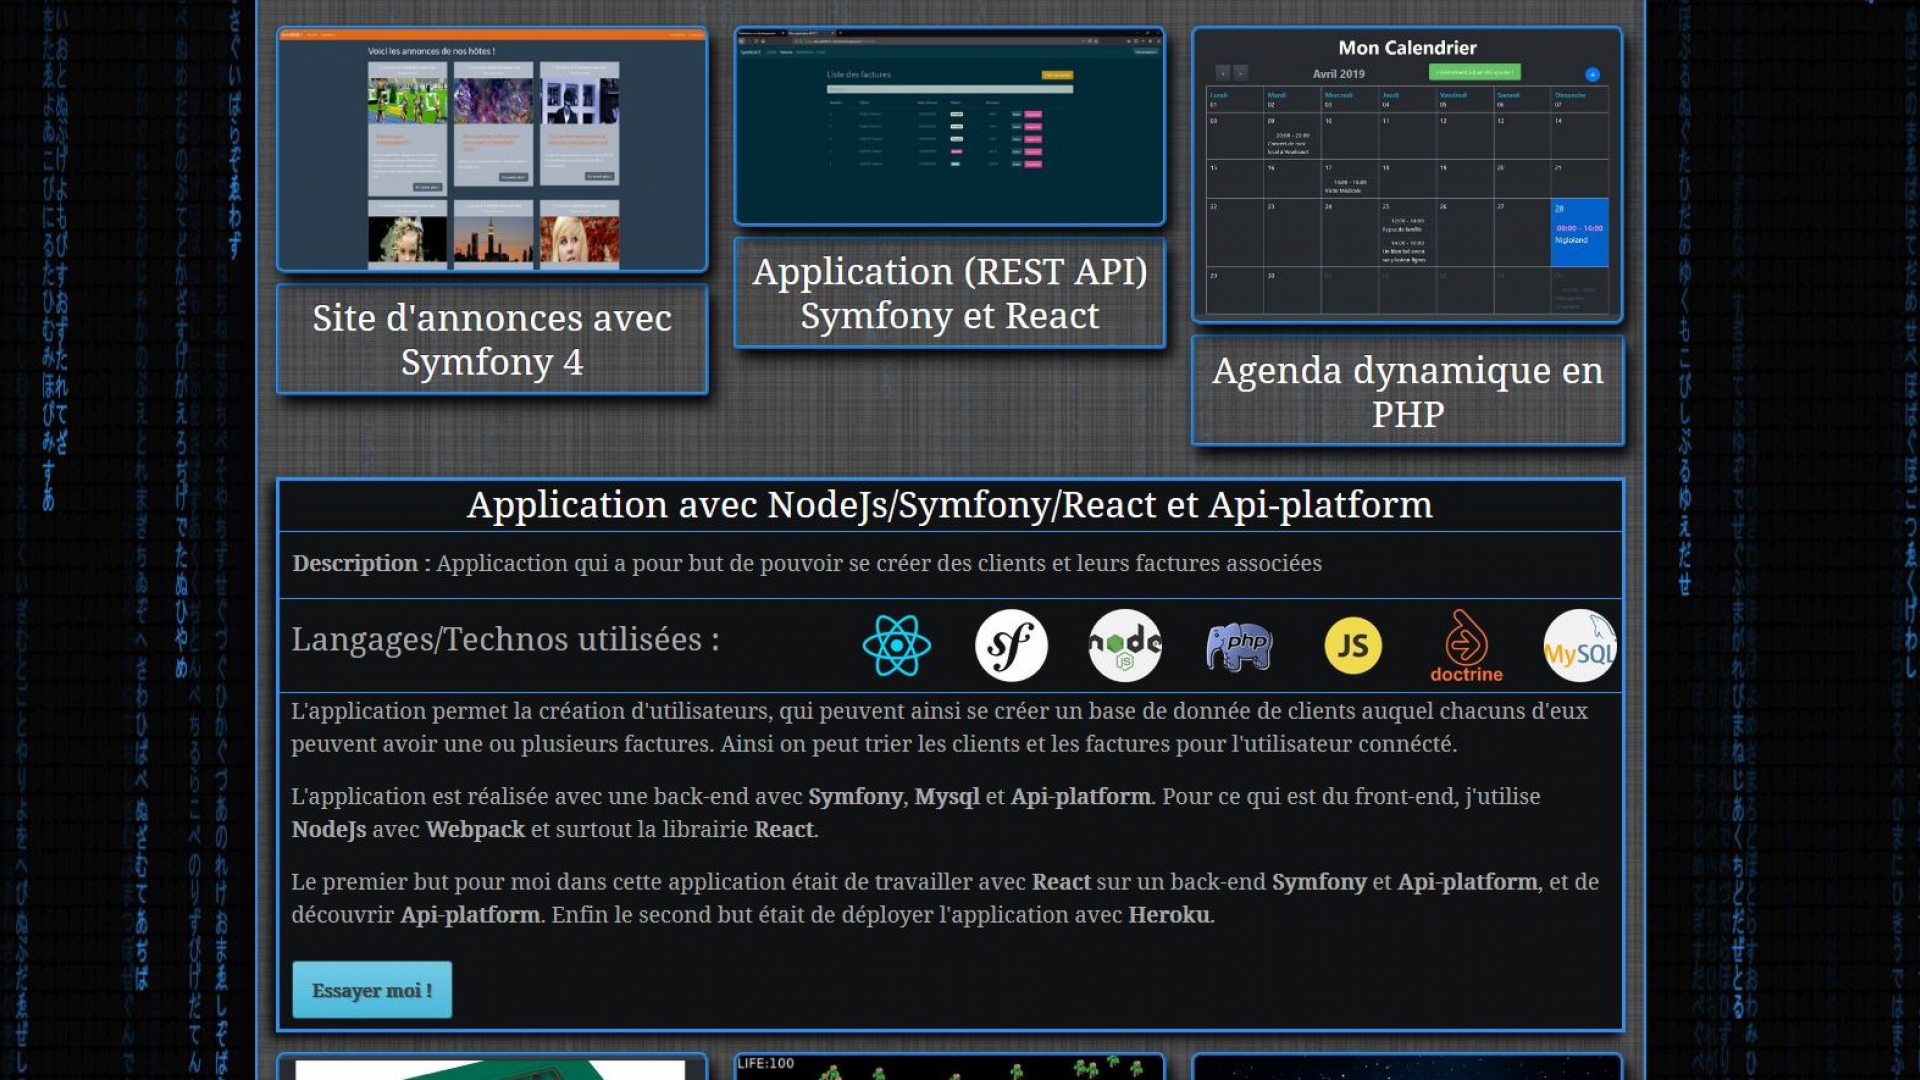Click the blue plus circle in calendar
The width and height of the screenshot is (1920, 1080).
coord(1592,74)
